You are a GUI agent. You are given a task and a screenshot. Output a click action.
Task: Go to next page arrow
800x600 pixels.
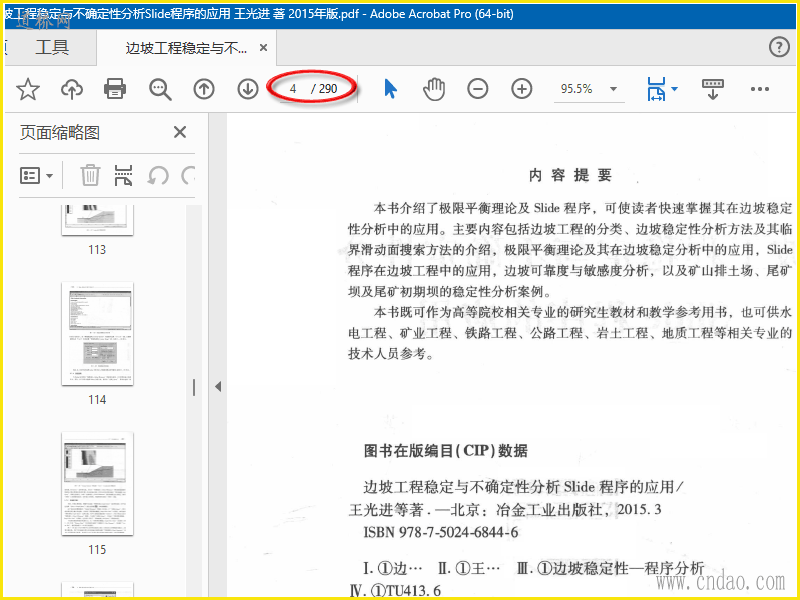[x=248, y=89]
